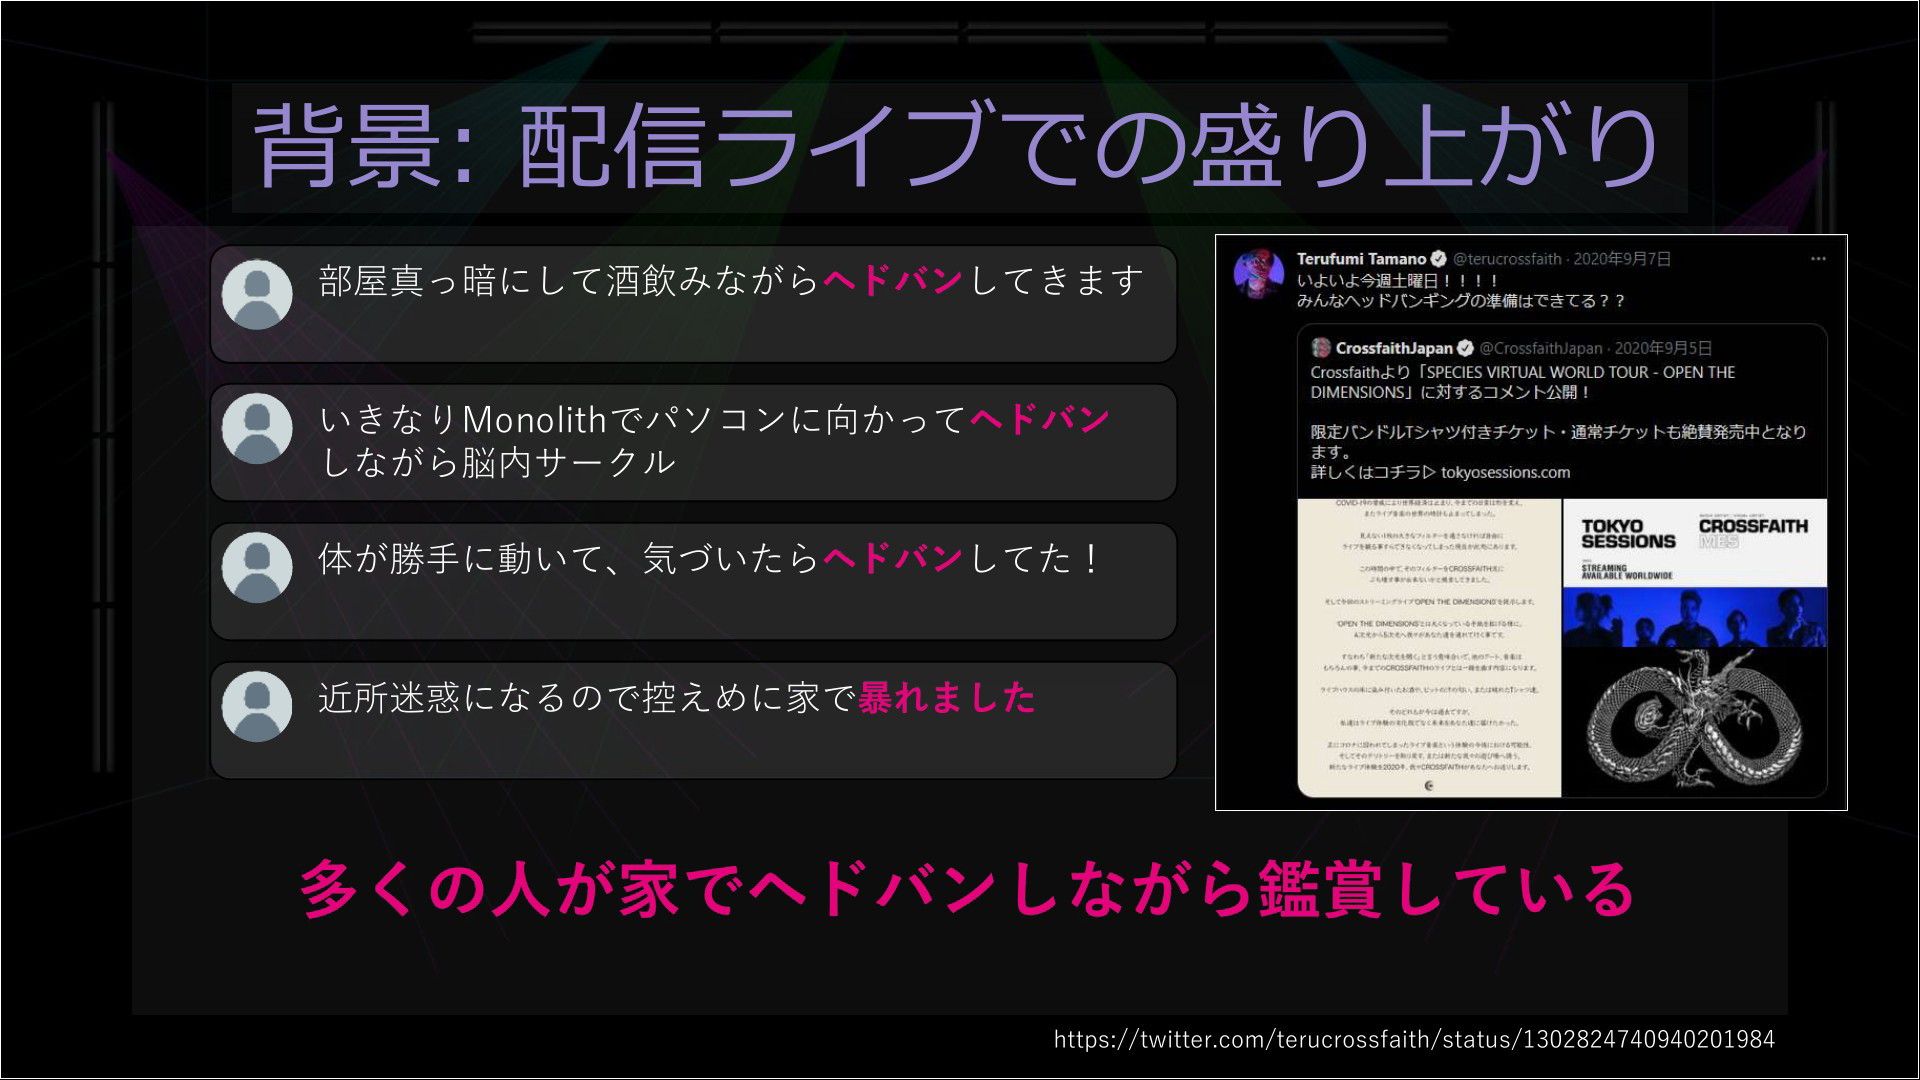Click the avatar next to 近所迷惑 comment
Viewport: 1920px width, 1080px height.
[x=257, y=706]
